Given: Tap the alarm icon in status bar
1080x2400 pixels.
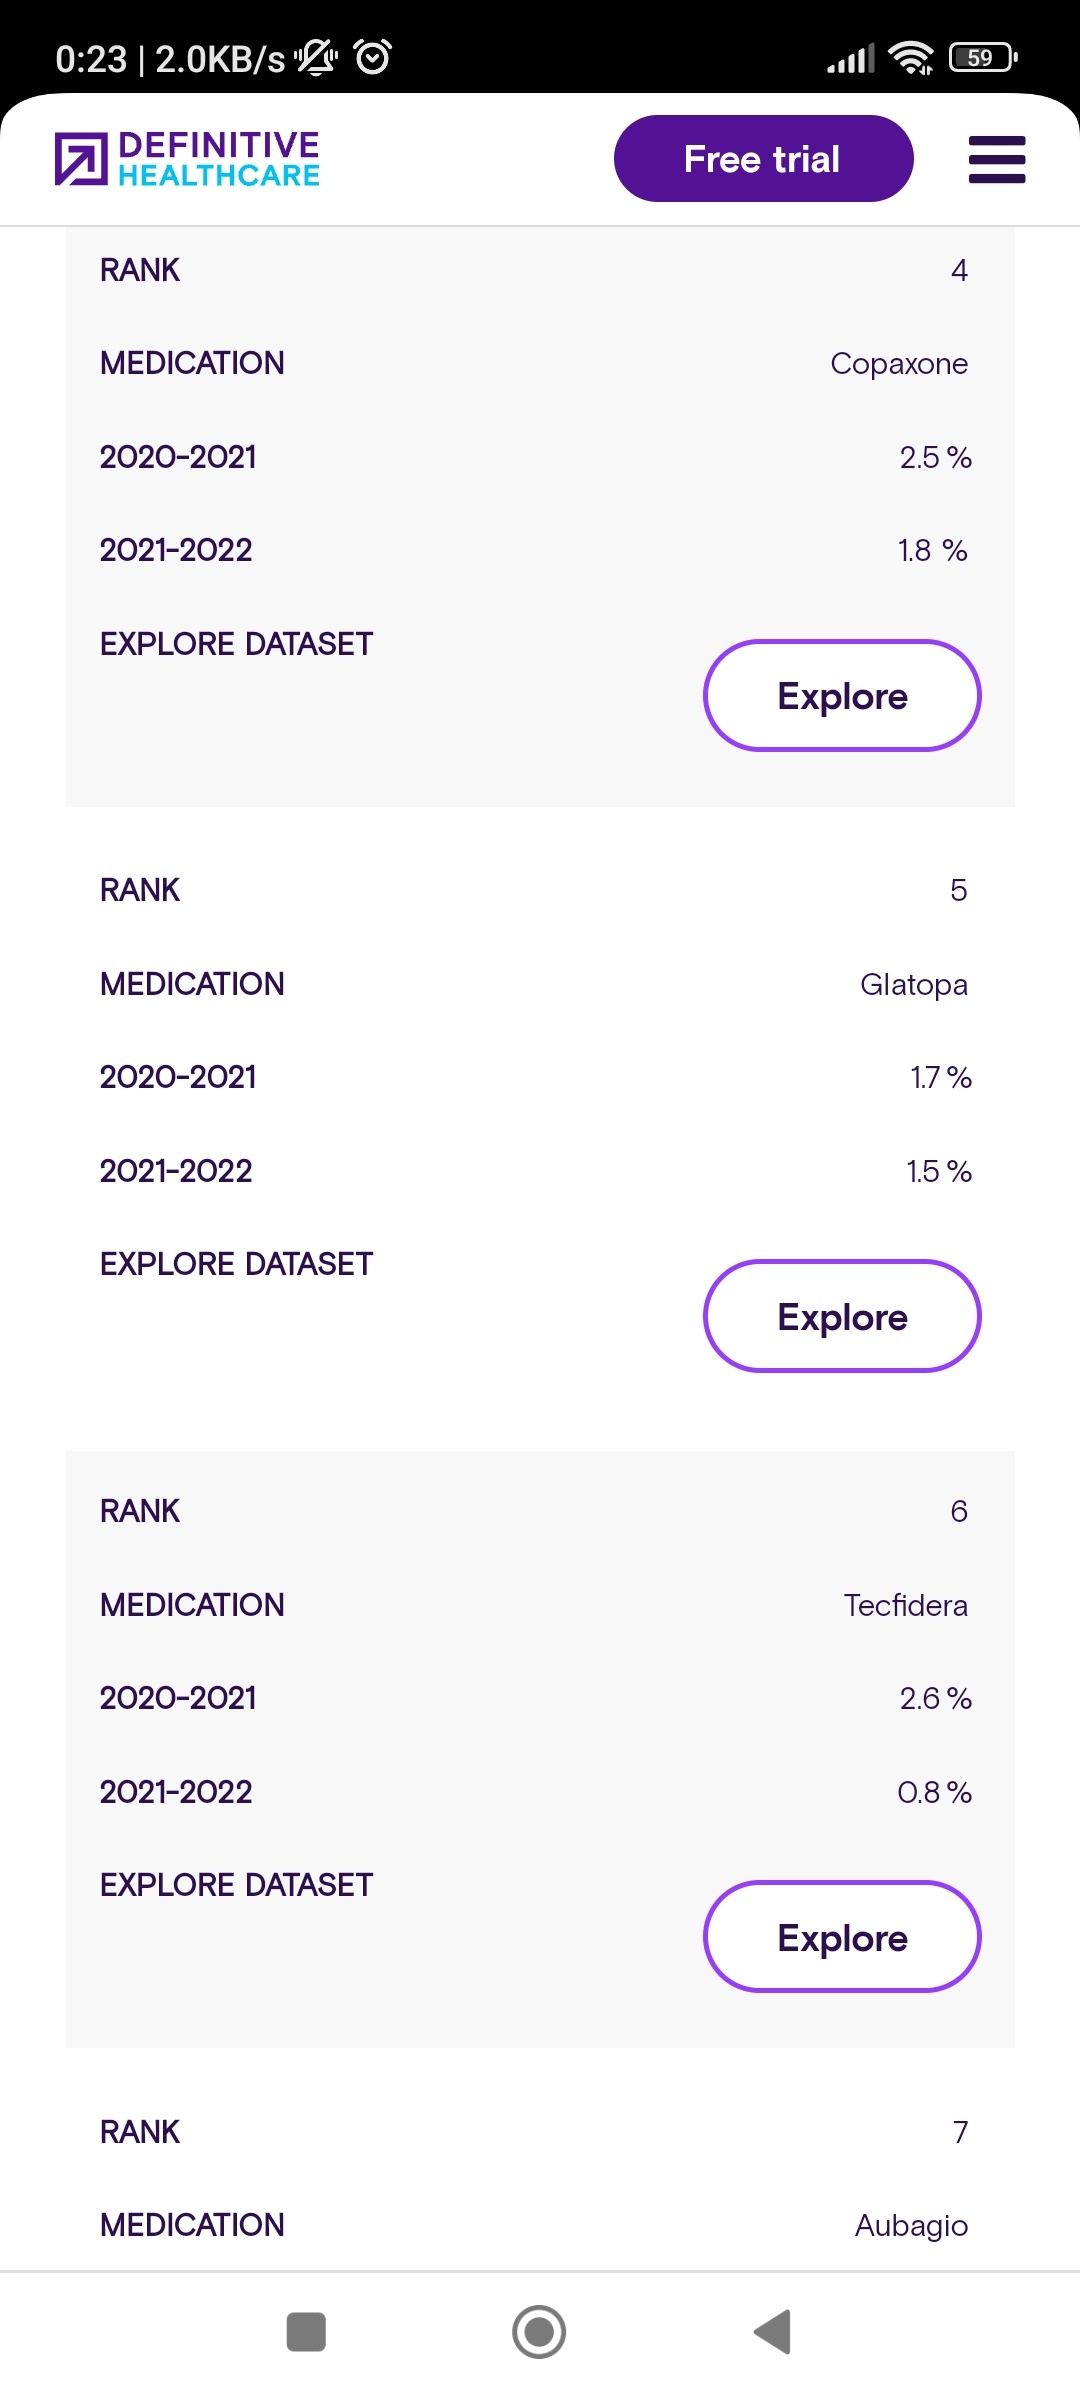Looking at the screenshot, I should [373, 58].
